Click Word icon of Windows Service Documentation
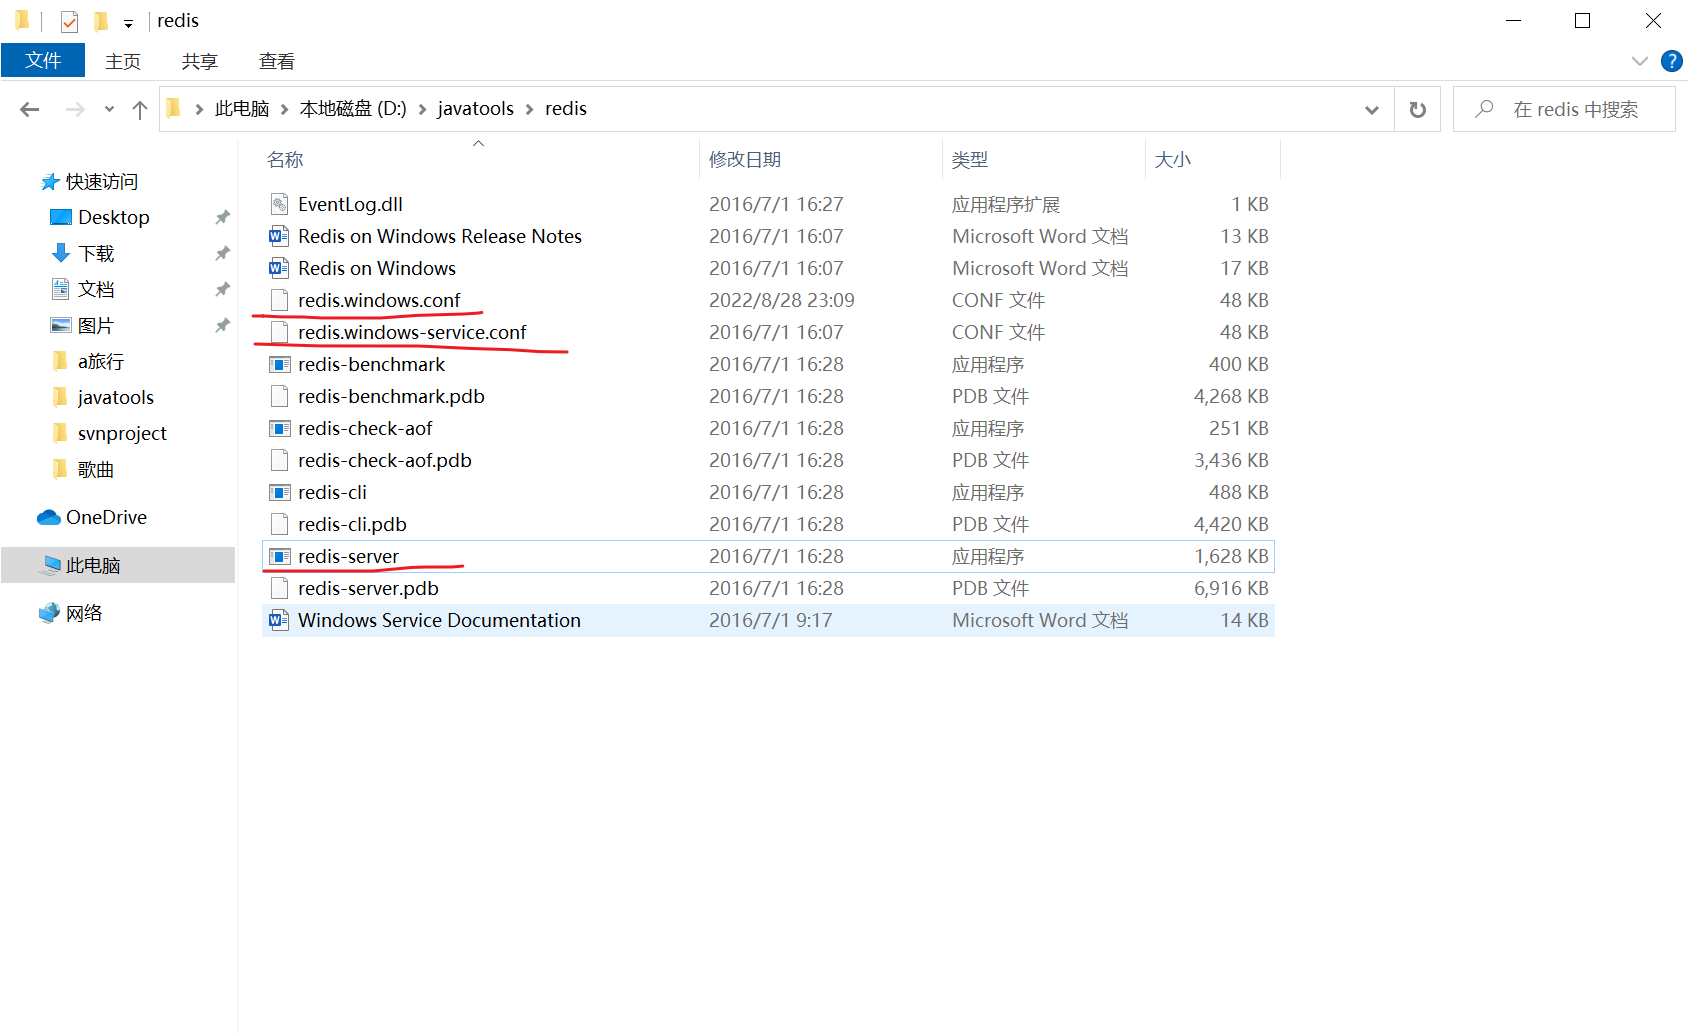The image size is (1689, 1034). click(x=279, y=620)
